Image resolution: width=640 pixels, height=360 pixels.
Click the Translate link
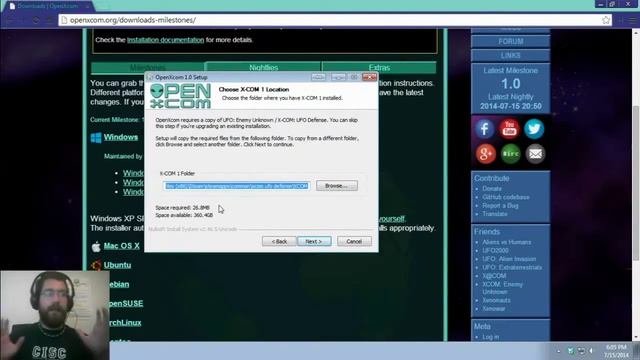click(495, 214)
